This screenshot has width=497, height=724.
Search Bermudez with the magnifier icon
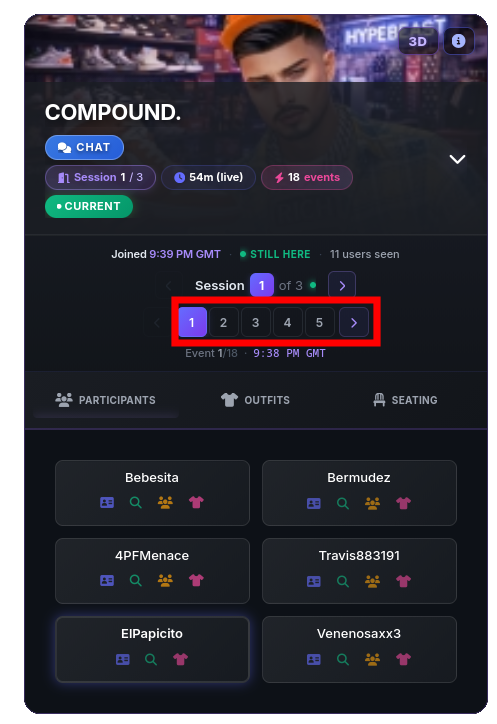343,503
